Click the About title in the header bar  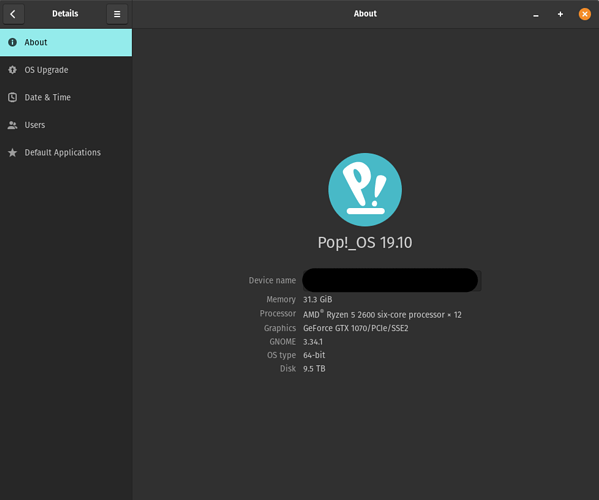(x=365, y=14)
